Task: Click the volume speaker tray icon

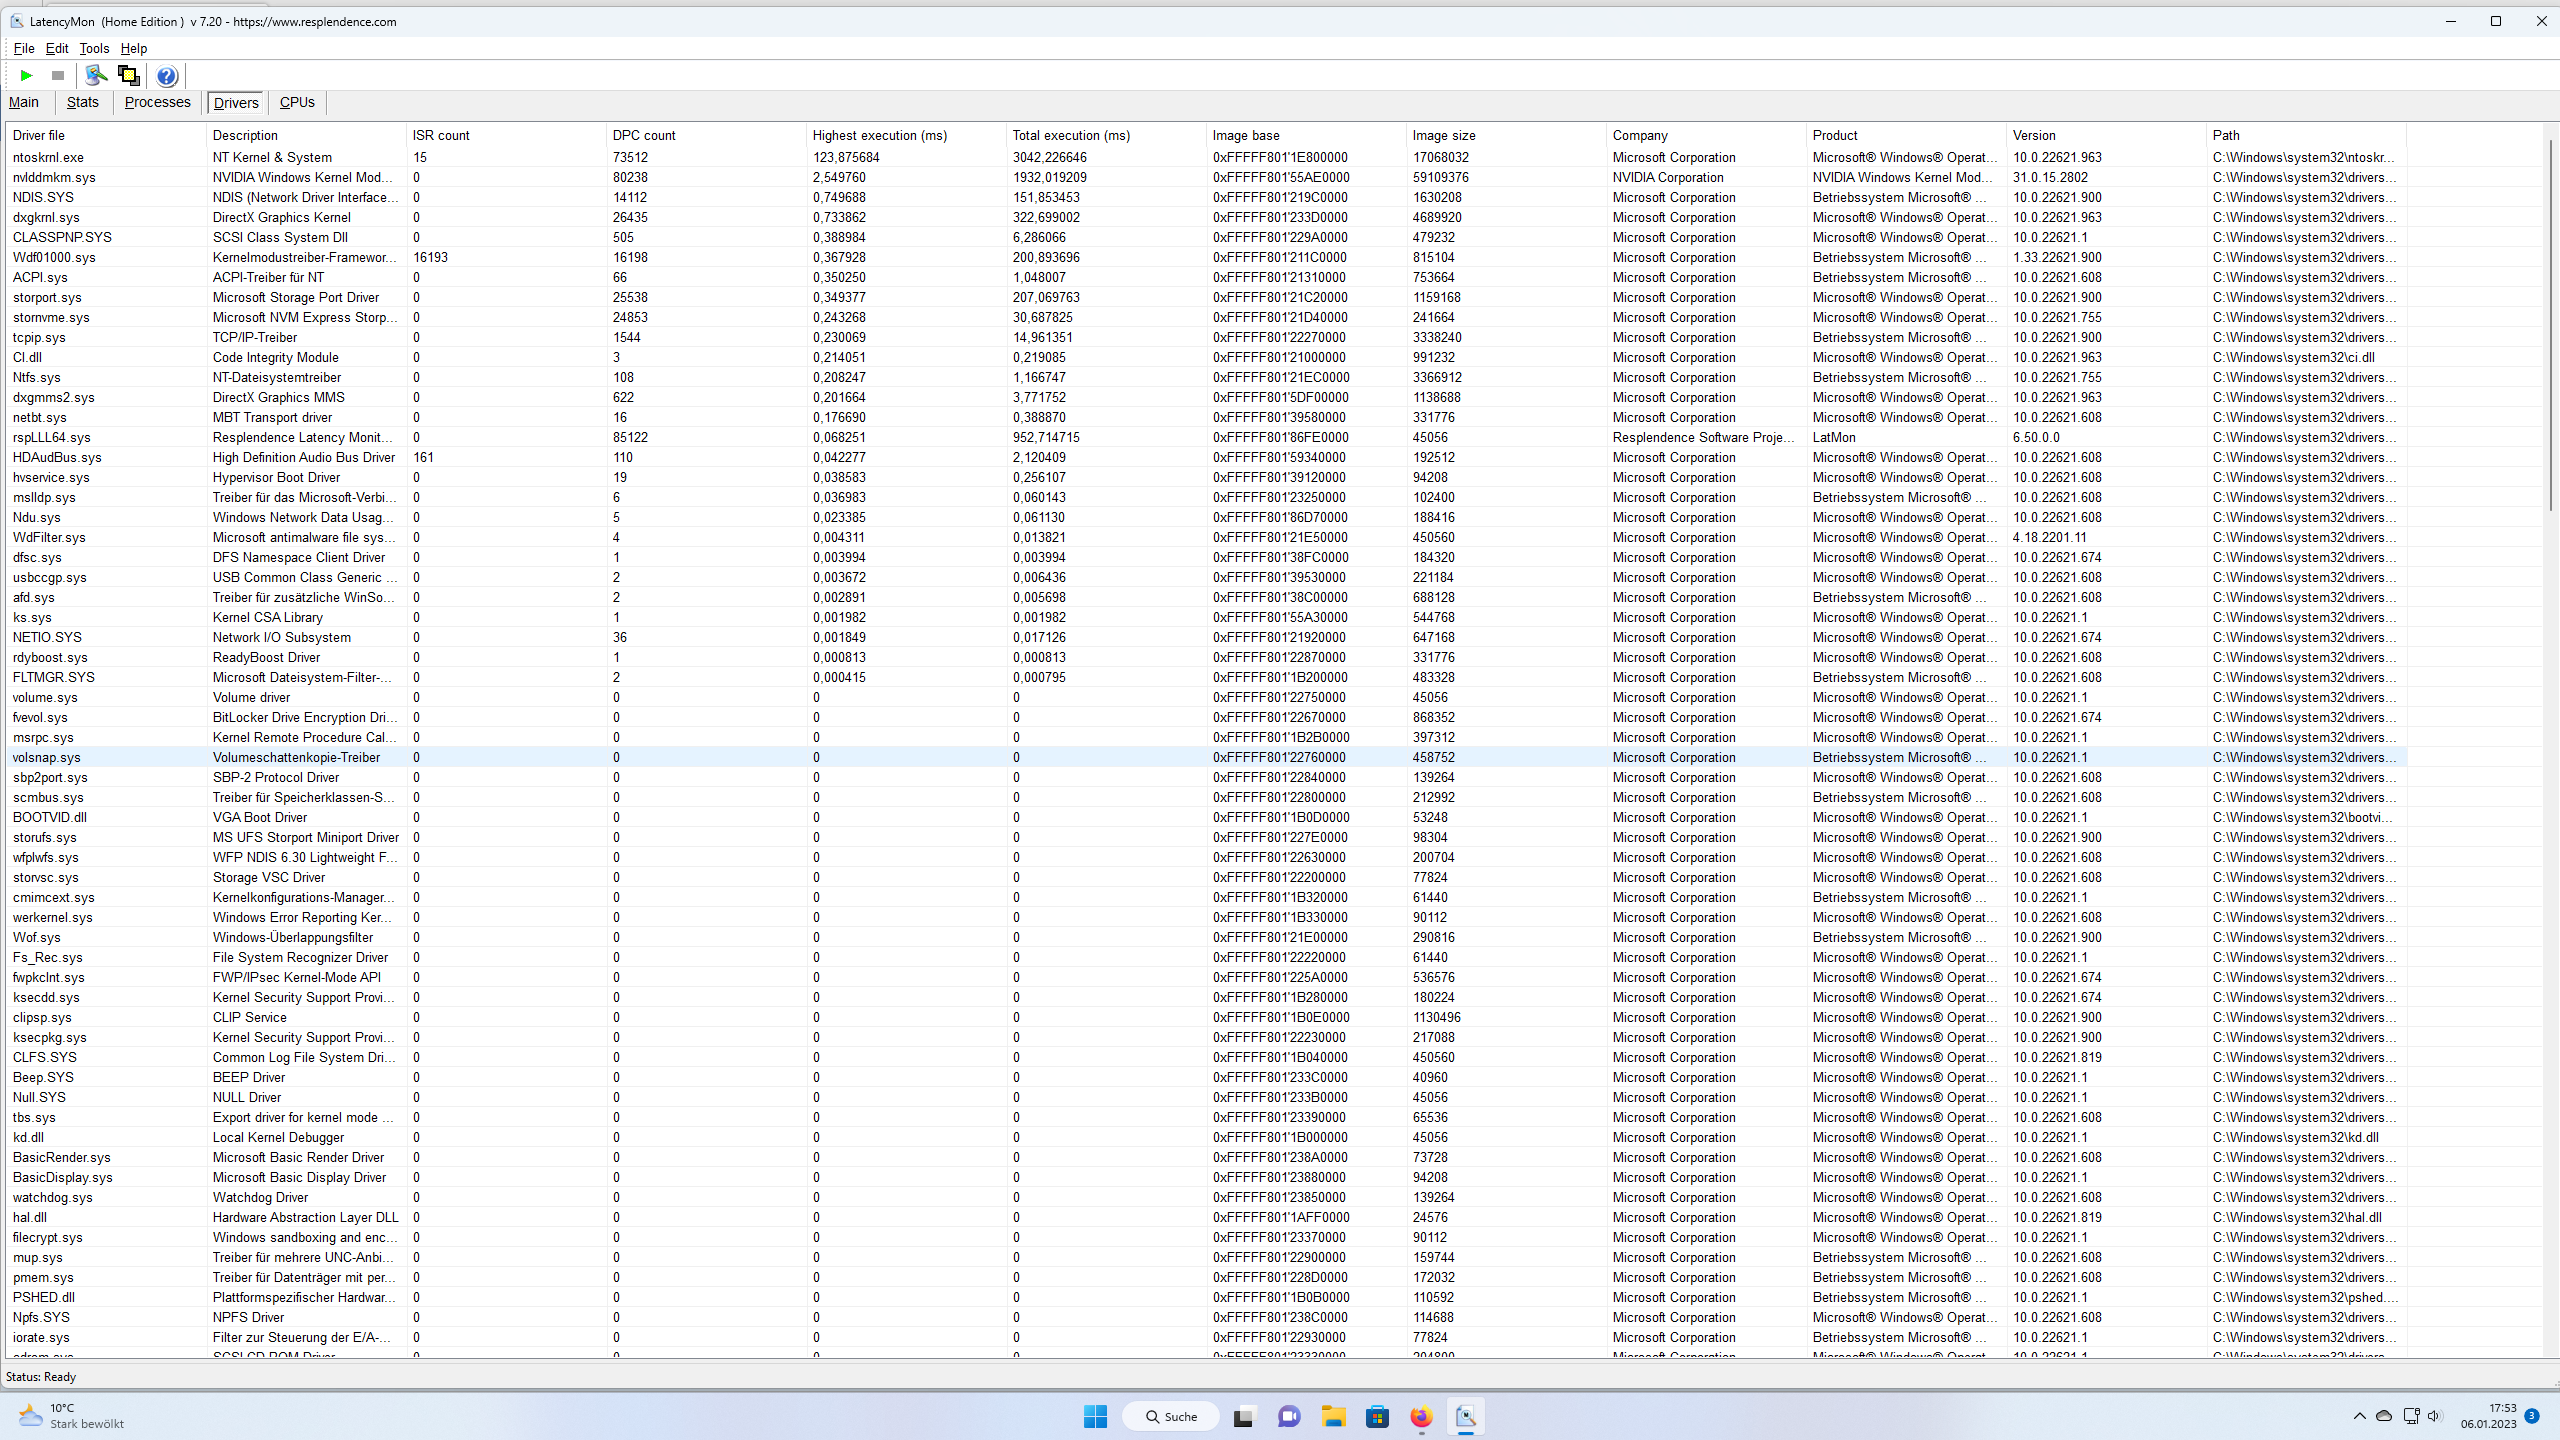Action: coord(2434,1416)
